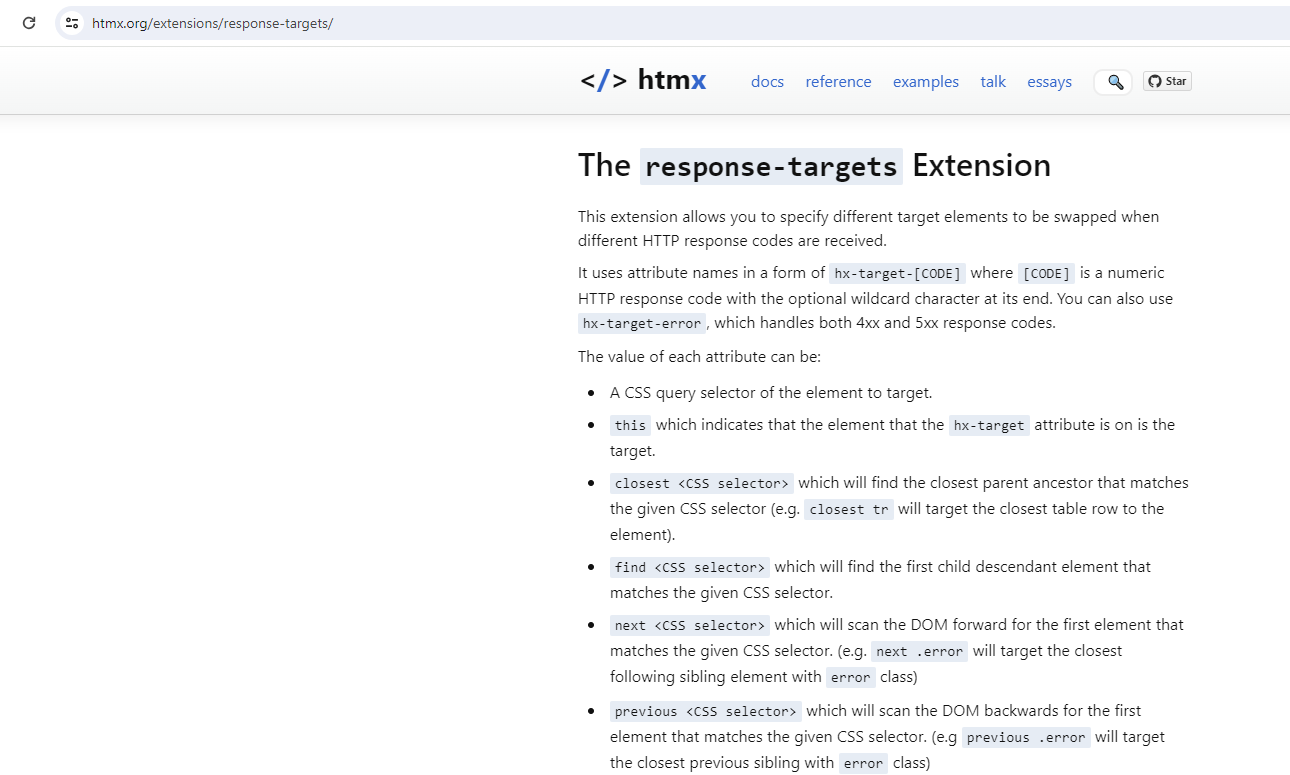Viewport: 1290px width, 775px height.
Task: Click the search magnifier button
Action: point(1114,82)
